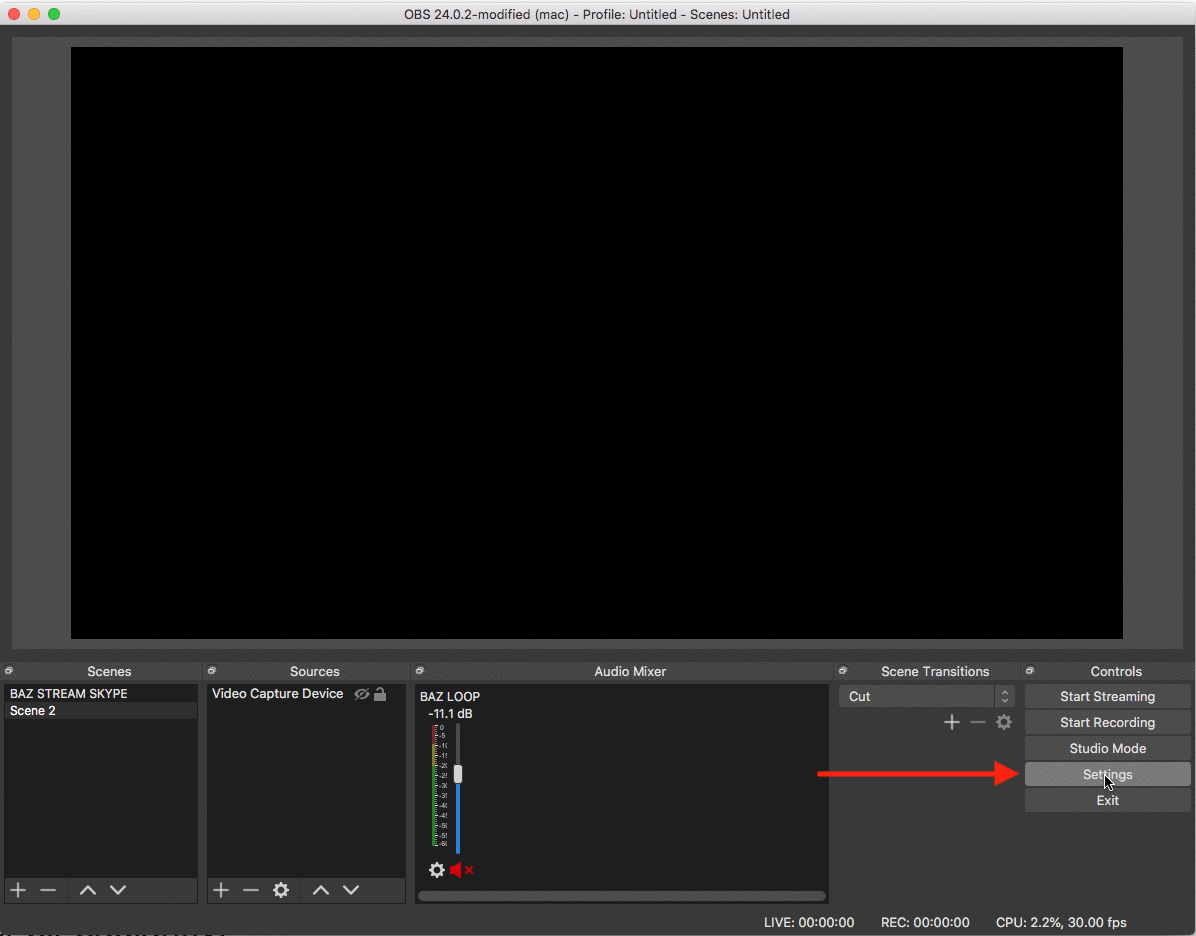Click BAZ LOOP volume slider handle
This screenshot has height=936, width=1196.
[x=458, y=774]
